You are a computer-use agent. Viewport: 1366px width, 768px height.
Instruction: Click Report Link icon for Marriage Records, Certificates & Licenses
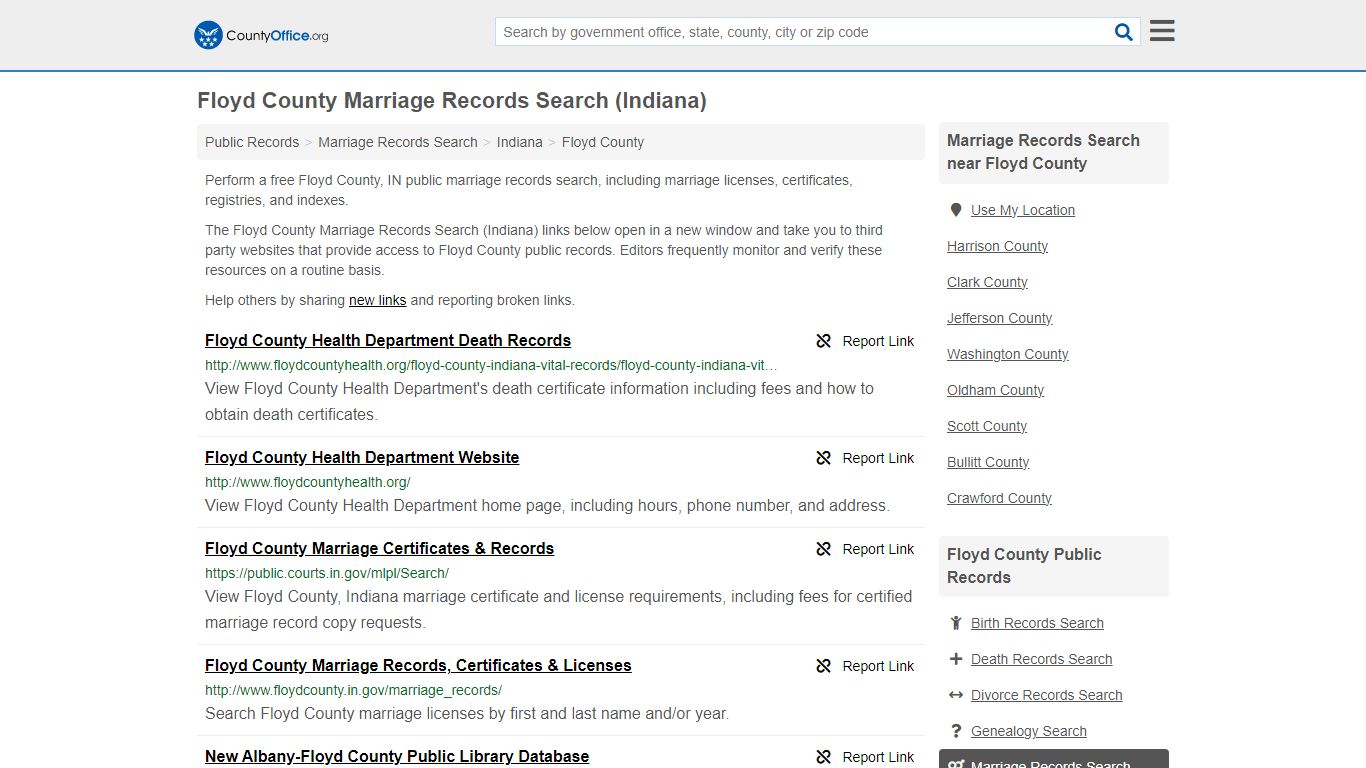[x=824, y=666]
